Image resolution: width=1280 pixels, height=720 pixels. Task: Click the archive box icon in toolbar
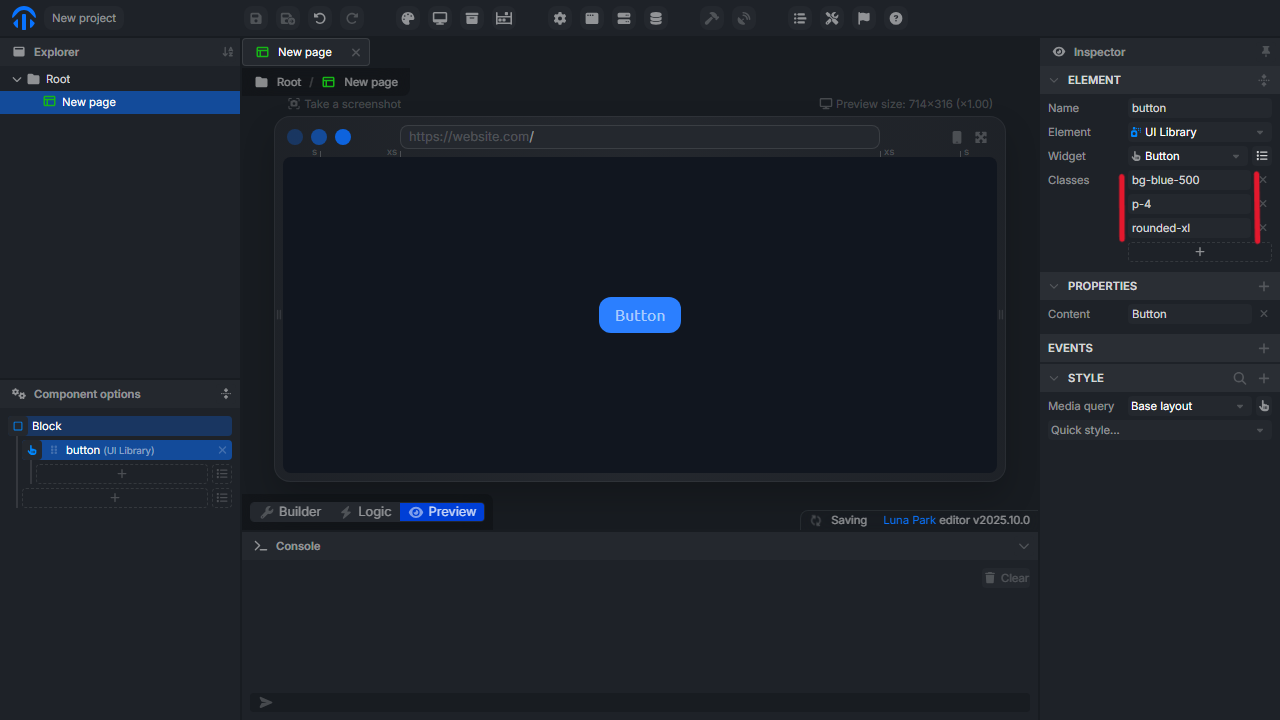[471, 18]
